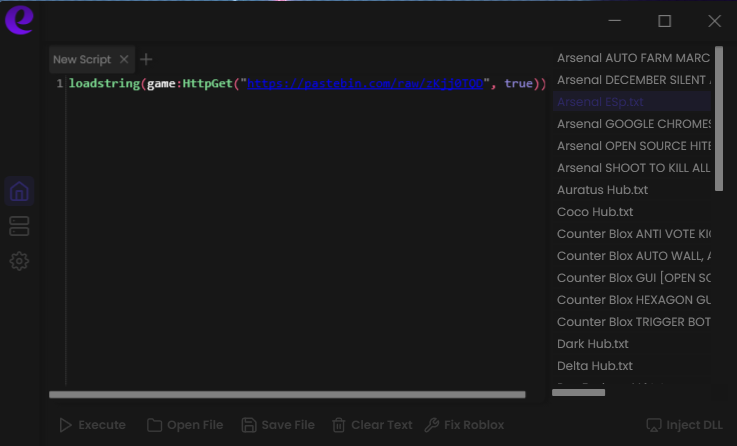
Task: Select Arsenal OPEN SOURCE HITB script
Action: coord(633,146)
